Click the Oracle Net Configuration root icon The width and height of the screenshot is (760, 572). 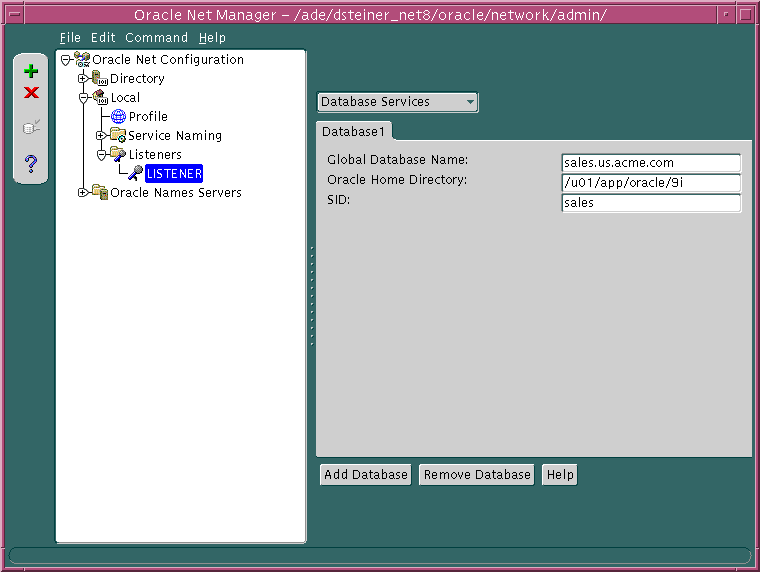(x=82, y=60)
